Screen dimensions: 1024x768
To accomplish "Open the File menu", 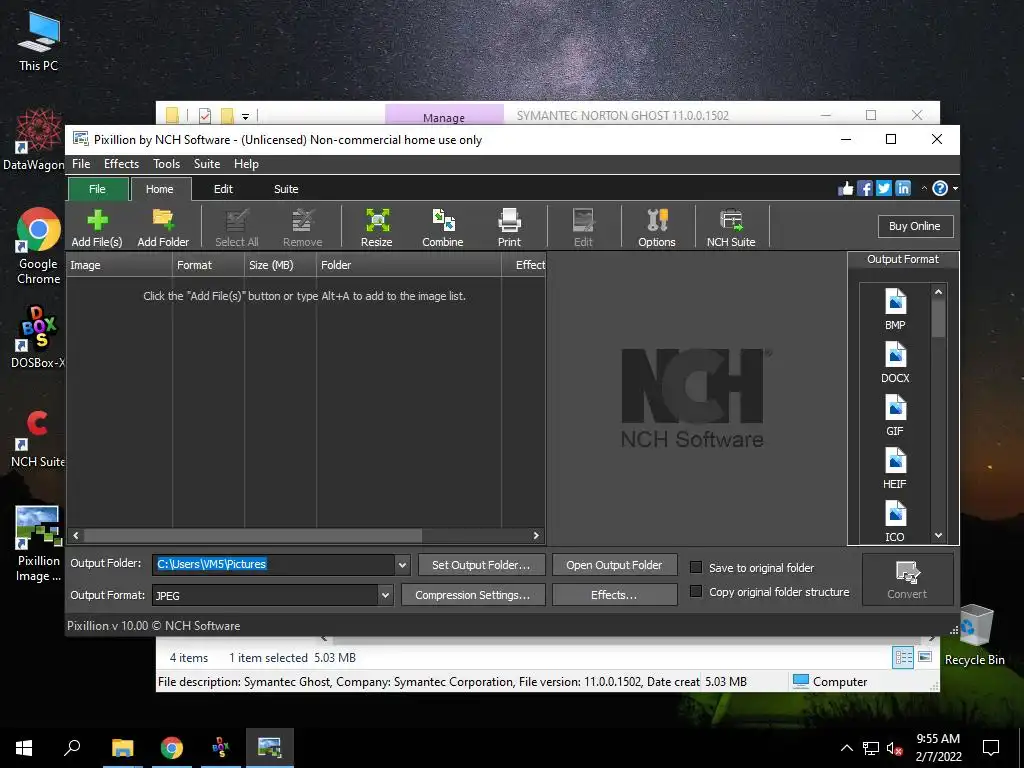I will point(81,164).
